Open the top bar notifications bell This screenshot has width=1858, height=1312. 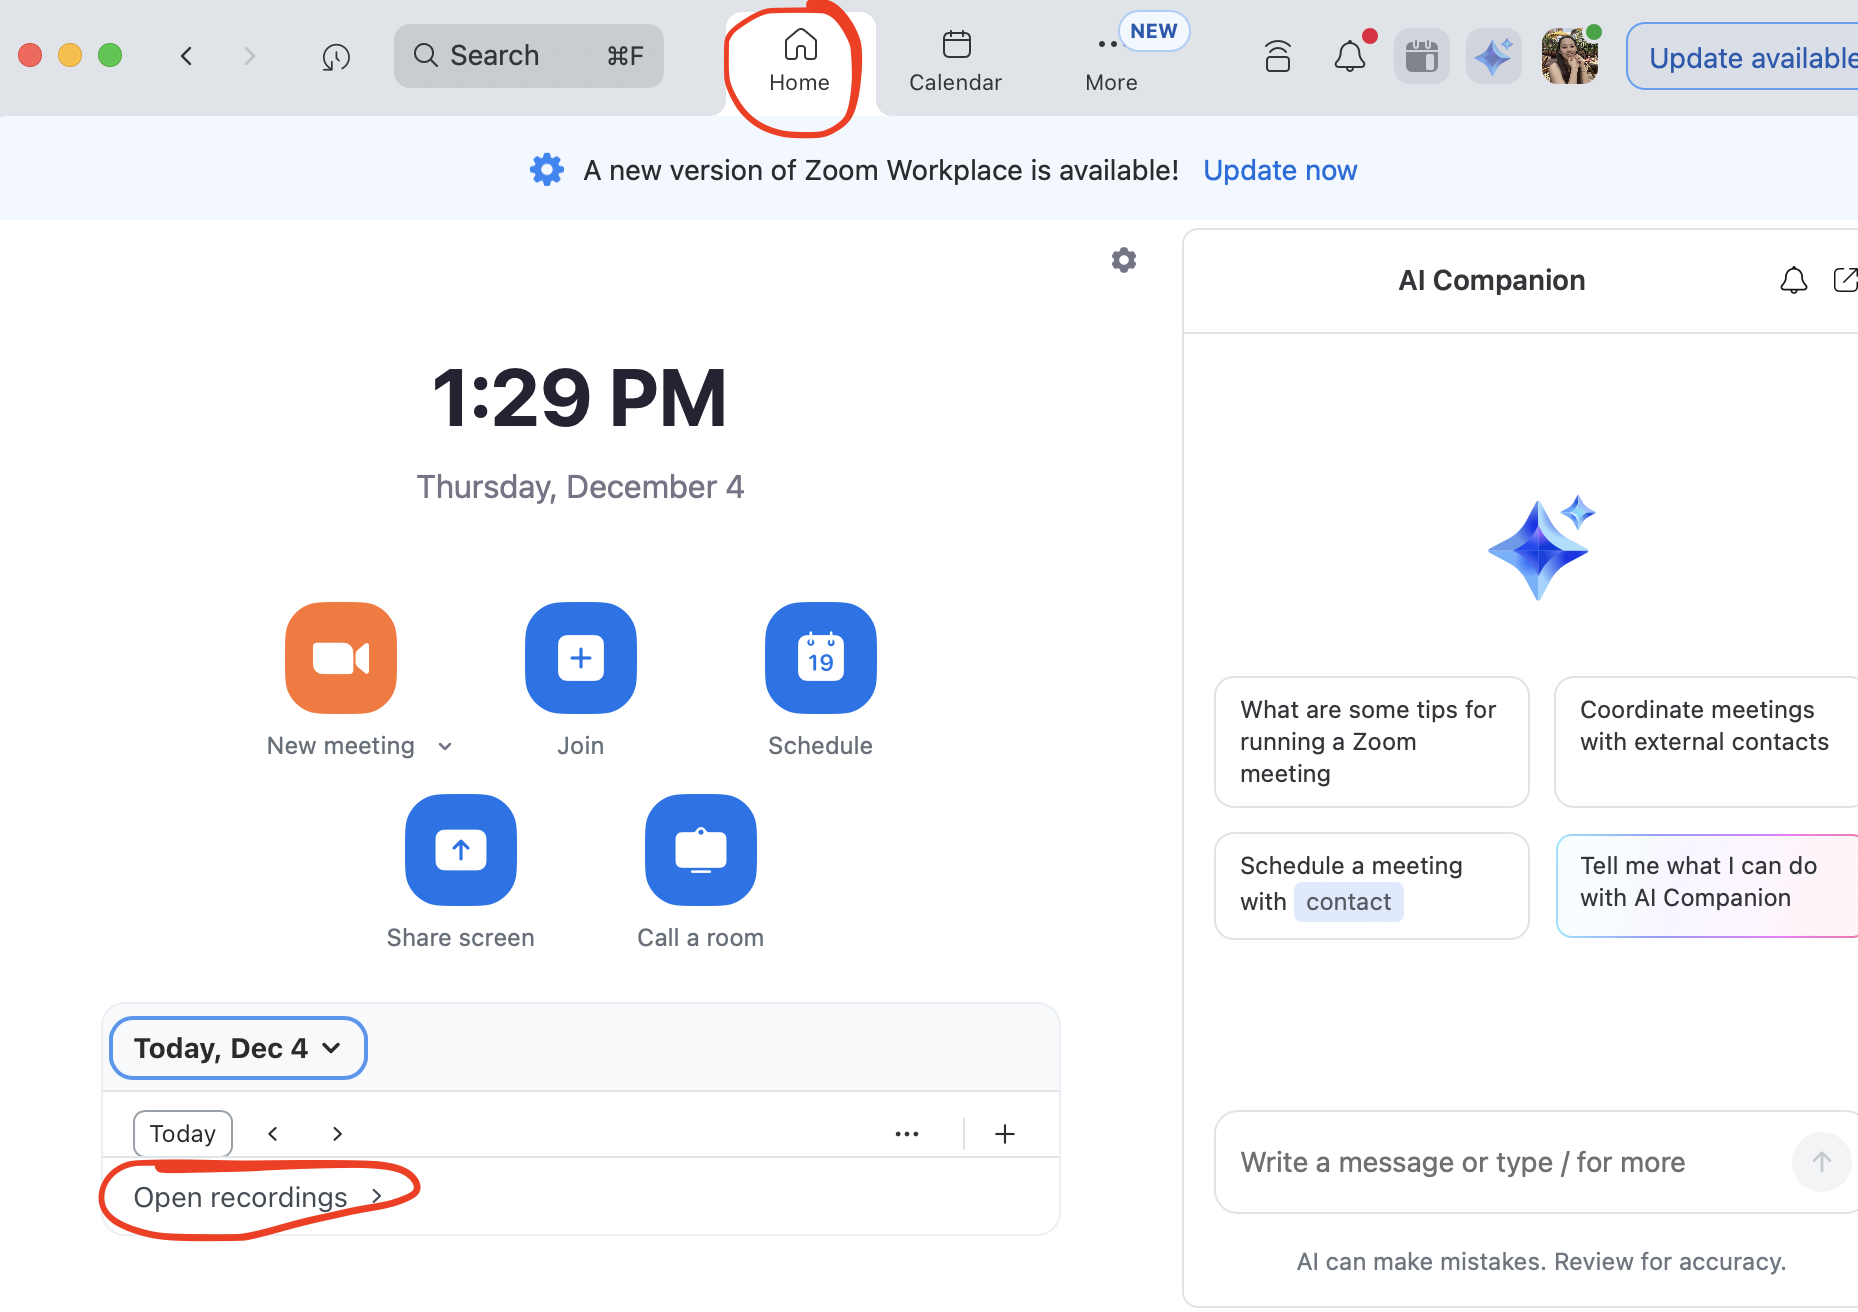point(1350,56)
